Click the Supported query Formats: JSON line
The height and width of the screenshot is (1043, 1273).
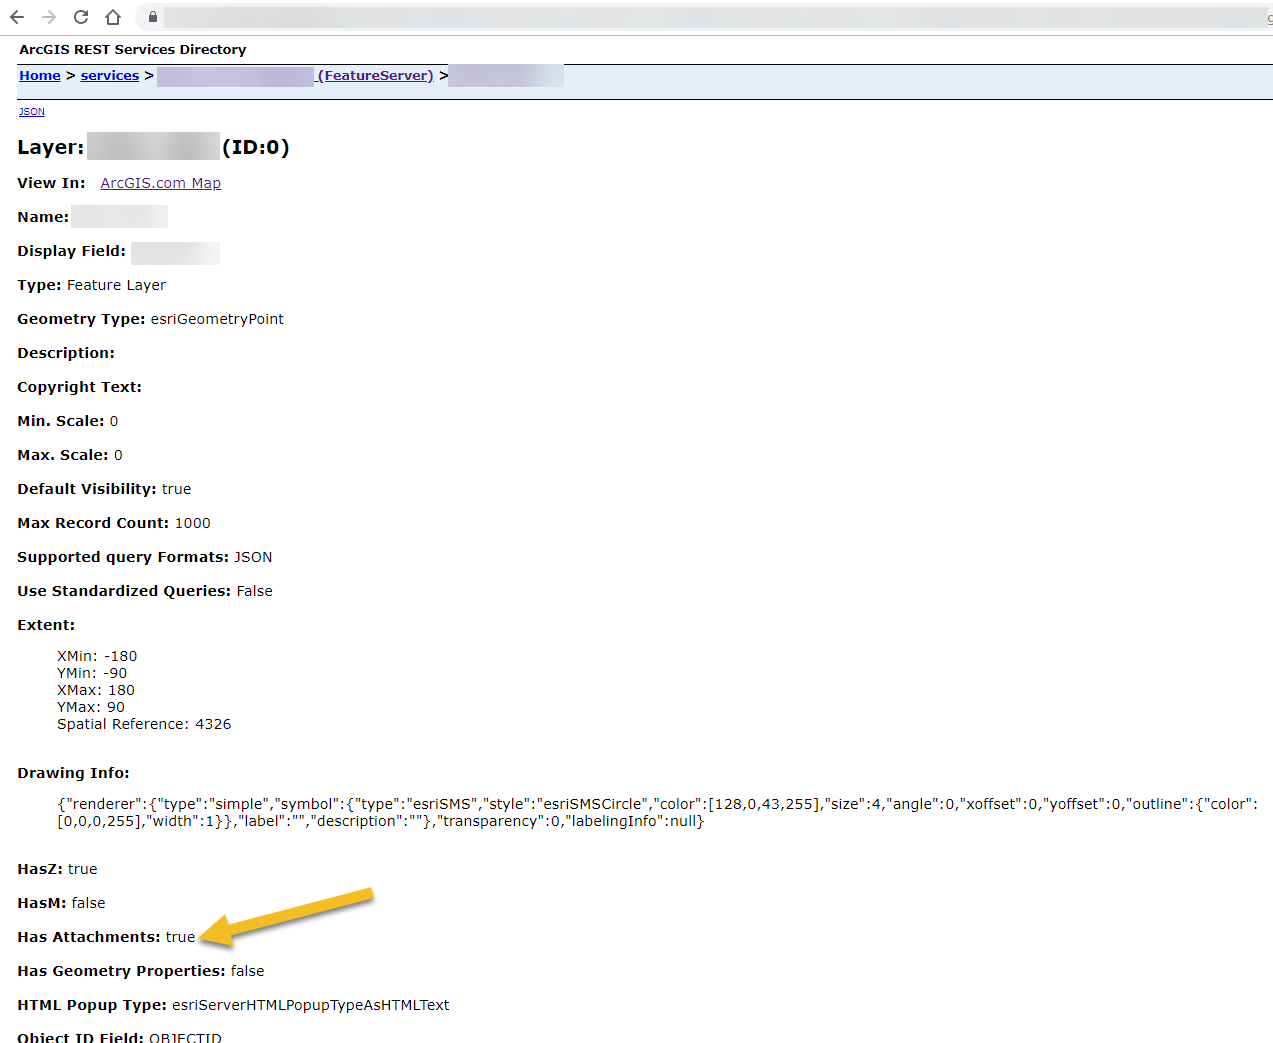(x=145, y=557)
